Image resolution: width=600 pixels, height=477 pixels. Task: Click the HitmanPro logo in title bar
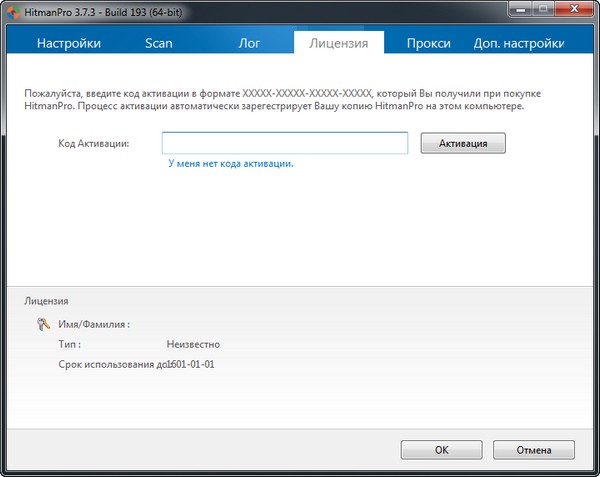(13, 13)
